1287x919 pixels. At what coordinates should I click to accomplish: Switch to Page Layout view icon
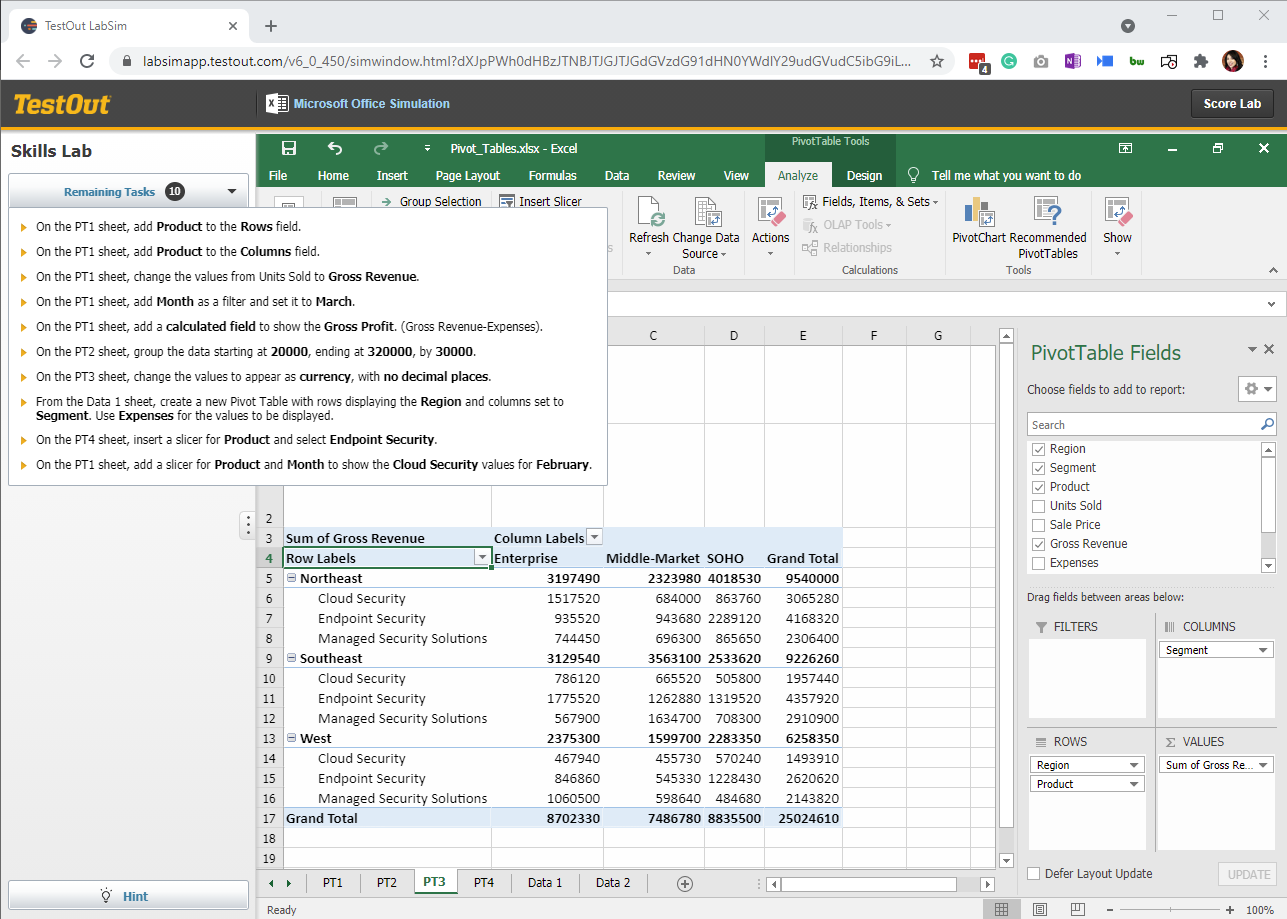pos(1040,910)
